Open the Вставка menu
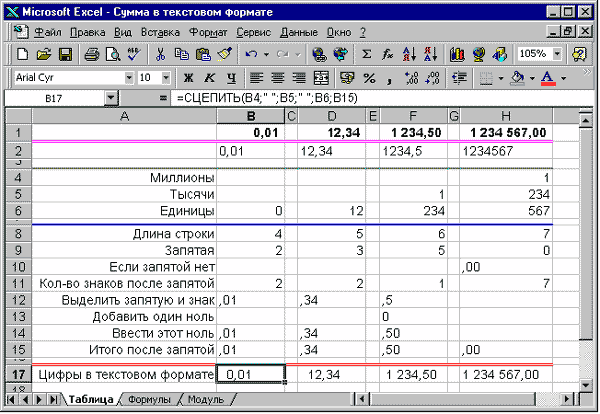Image resolution: width=600 pixels, height=414 pixels. (160, 33)
